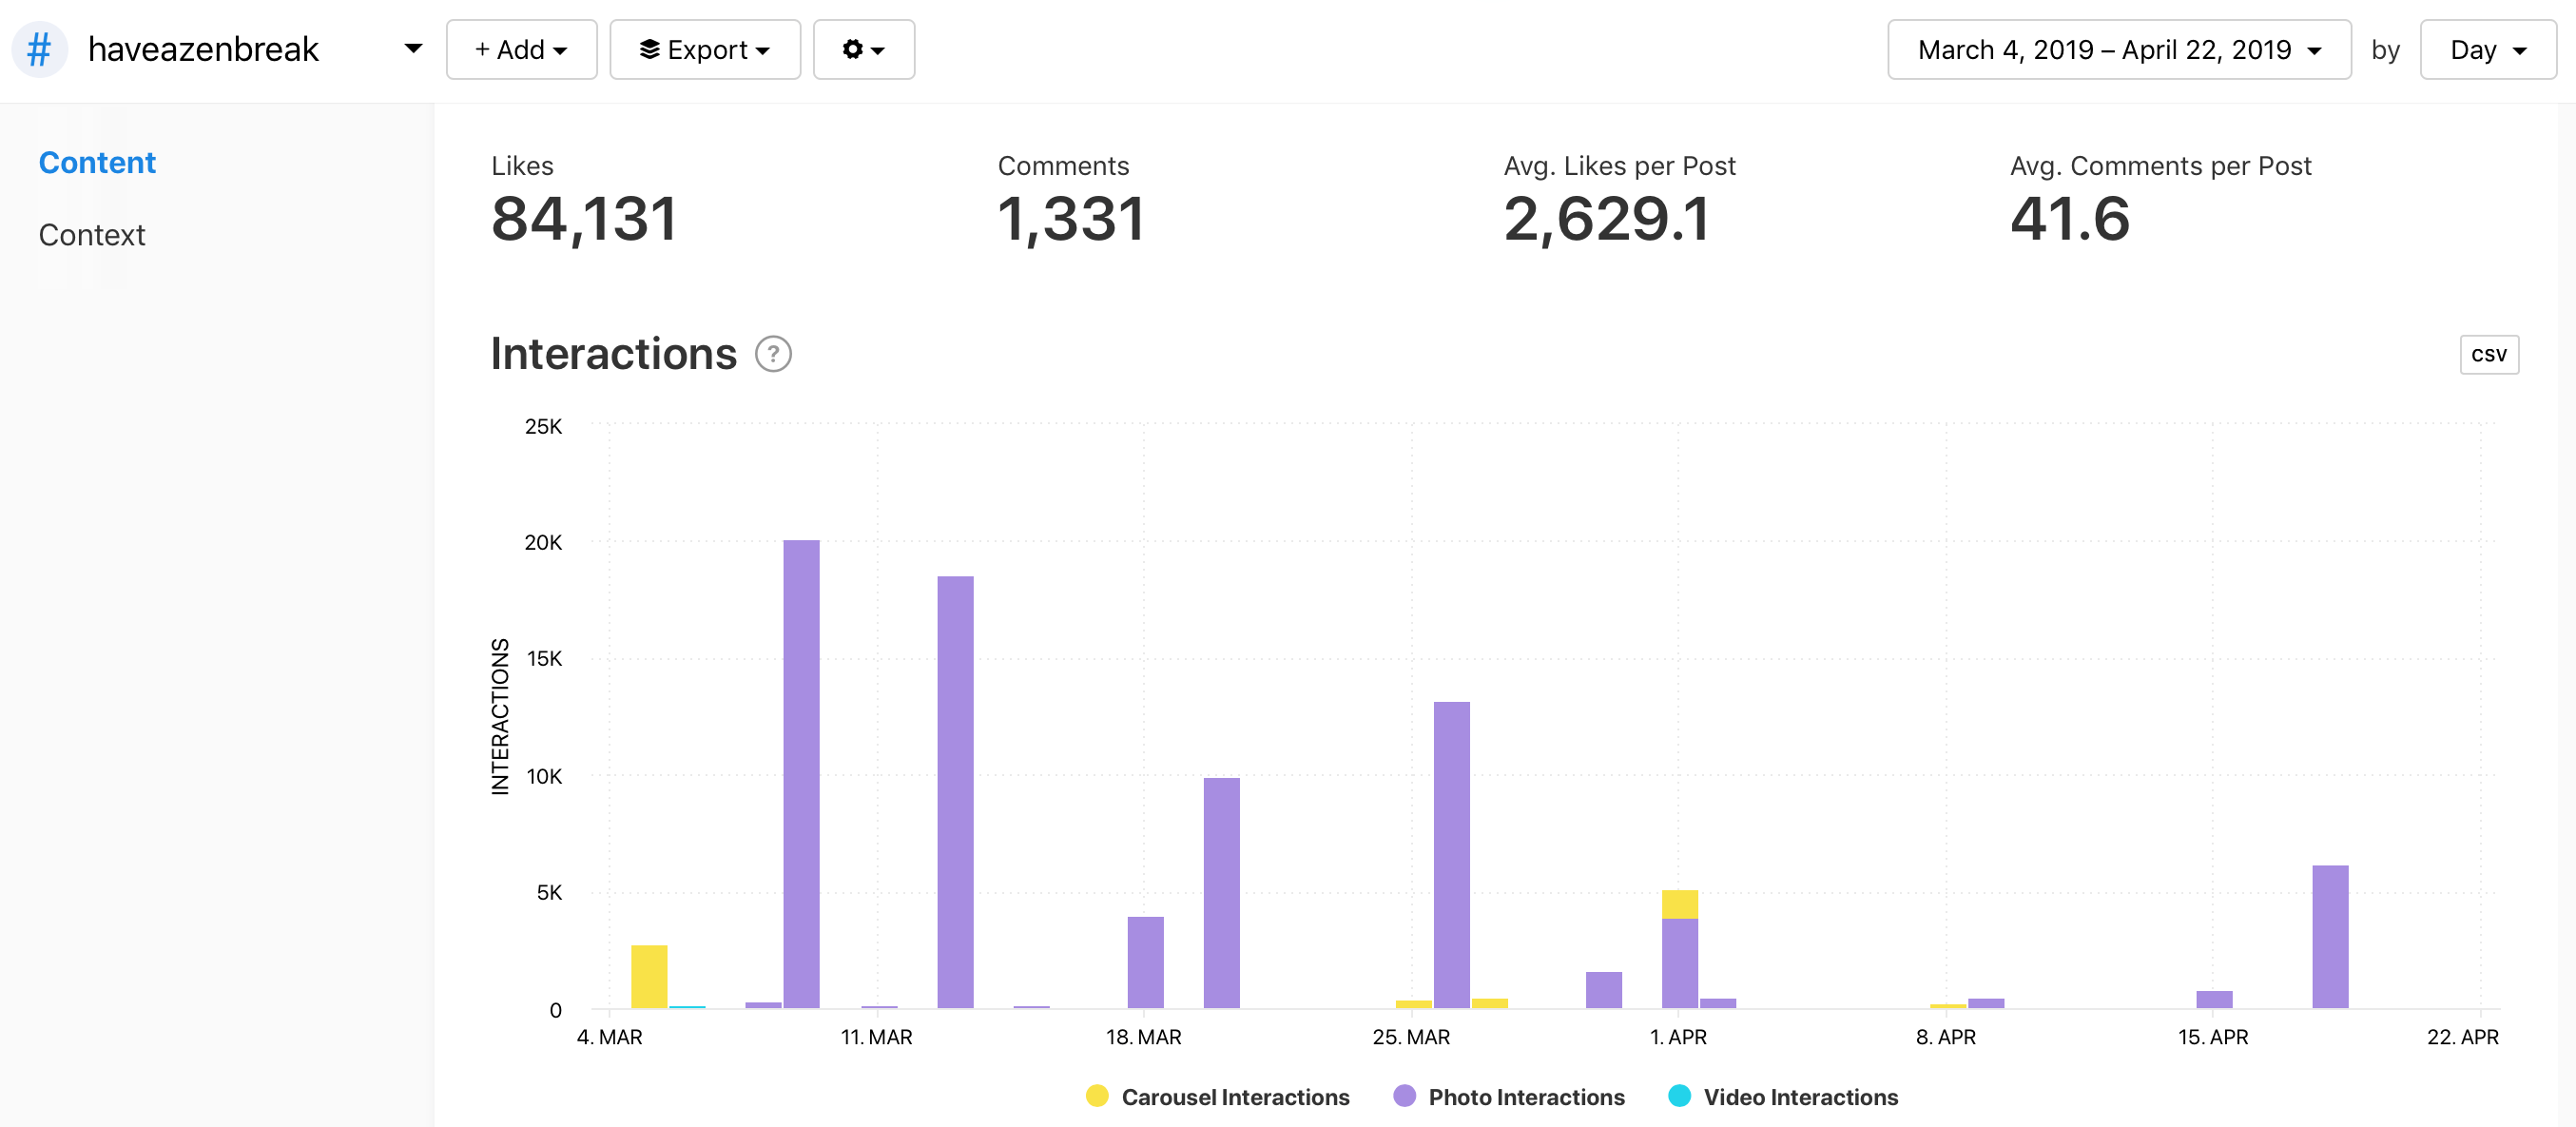This screenshot has width=2576, height=1127.
Task: Toggle Video Interactions legend series
Action: tap(1799, 1096)
